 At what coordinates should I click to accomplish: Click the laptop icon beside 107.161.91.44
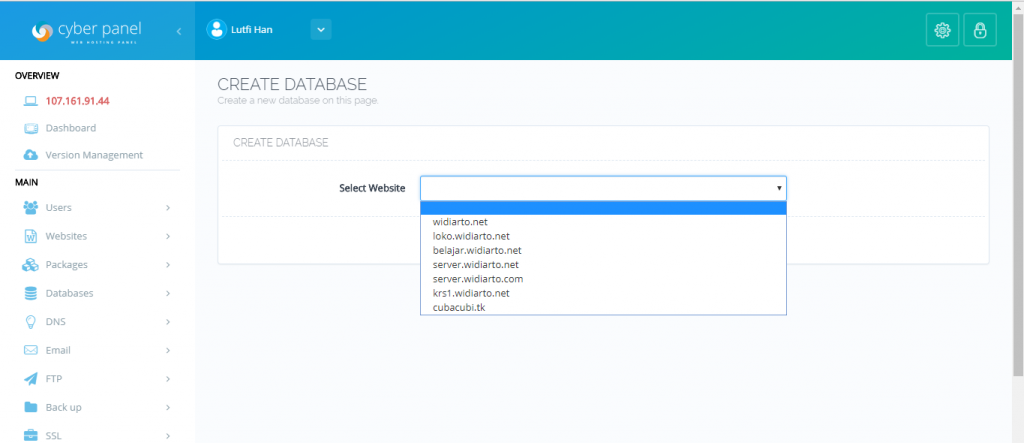pyautogui.click(x=31, y=101)
